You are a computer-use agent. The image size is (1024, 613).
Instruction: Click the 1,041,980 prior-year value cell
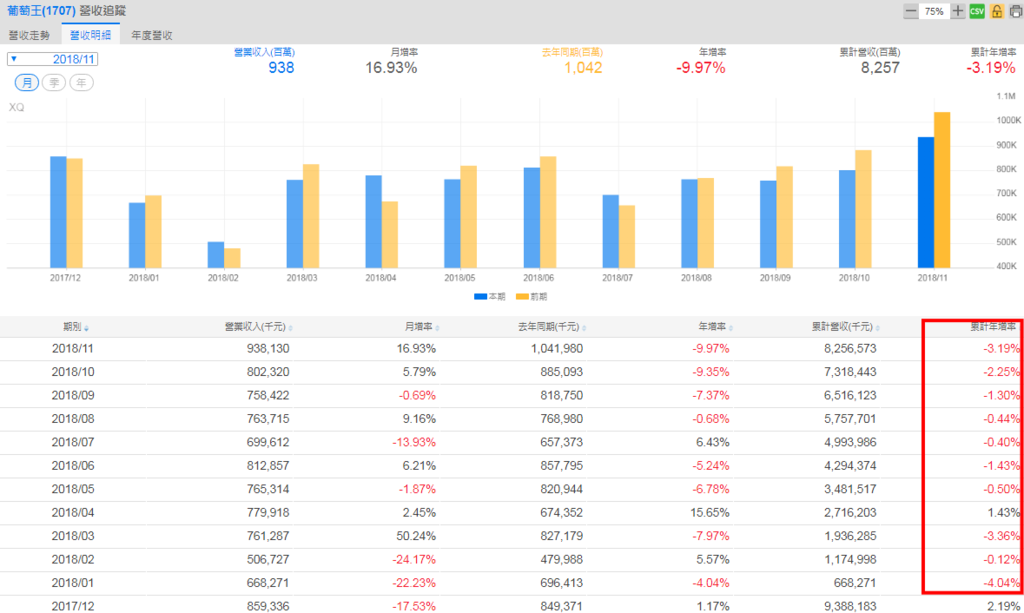pyautogui.click(x=557, y=349)
